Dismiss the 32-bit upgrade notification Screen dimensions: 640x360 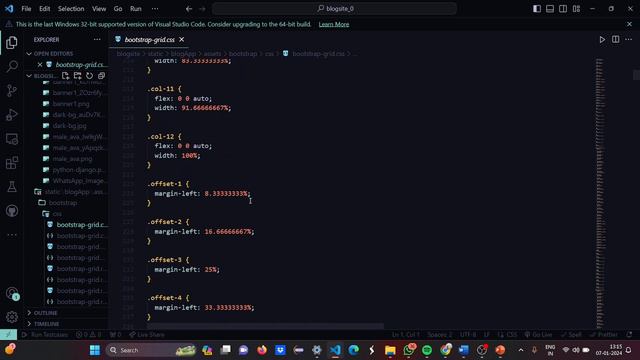tap(629, 24)
